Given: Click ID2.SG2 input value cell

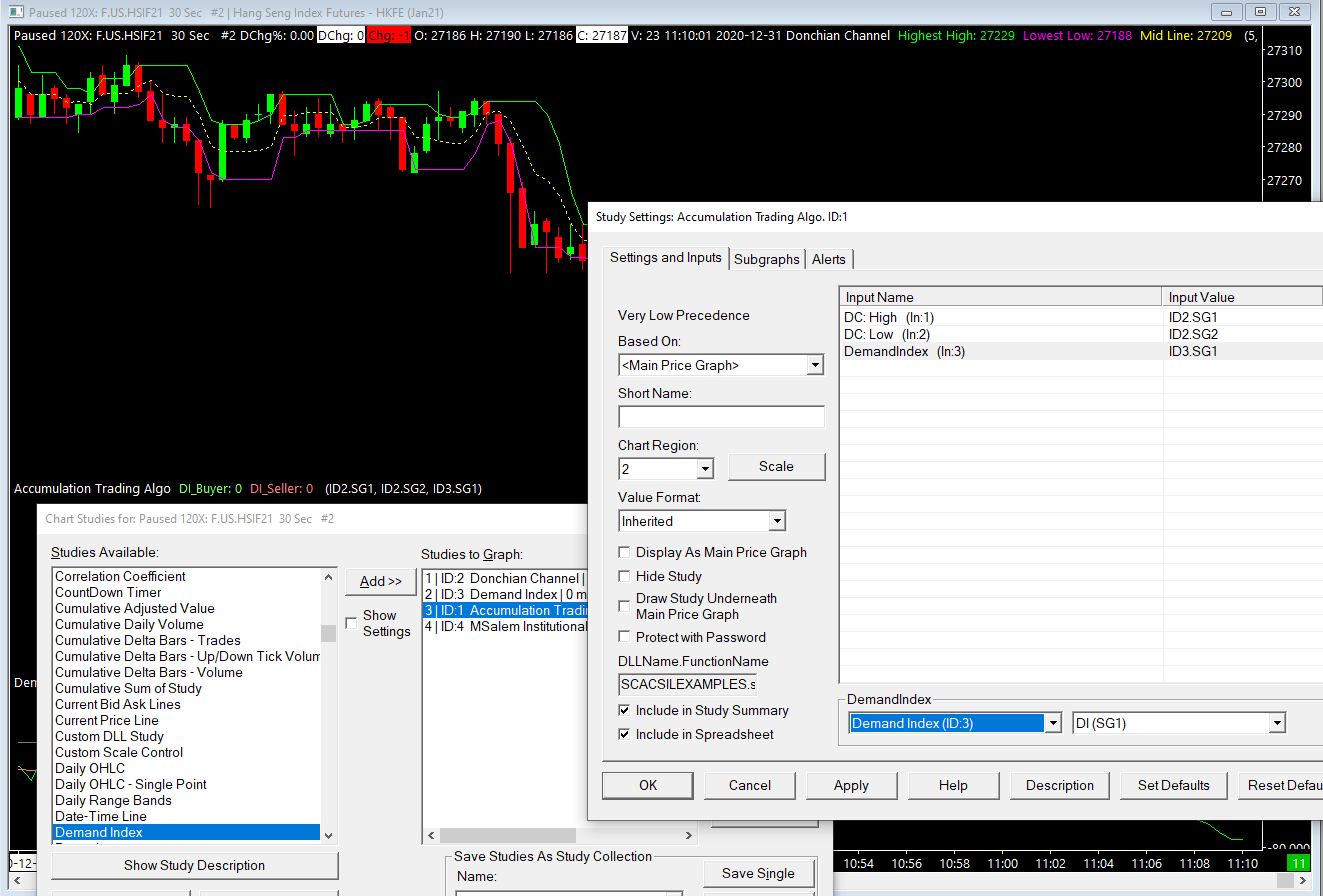Looking at the screenshot, I should pyautogui.click(x=1243, y=334).
